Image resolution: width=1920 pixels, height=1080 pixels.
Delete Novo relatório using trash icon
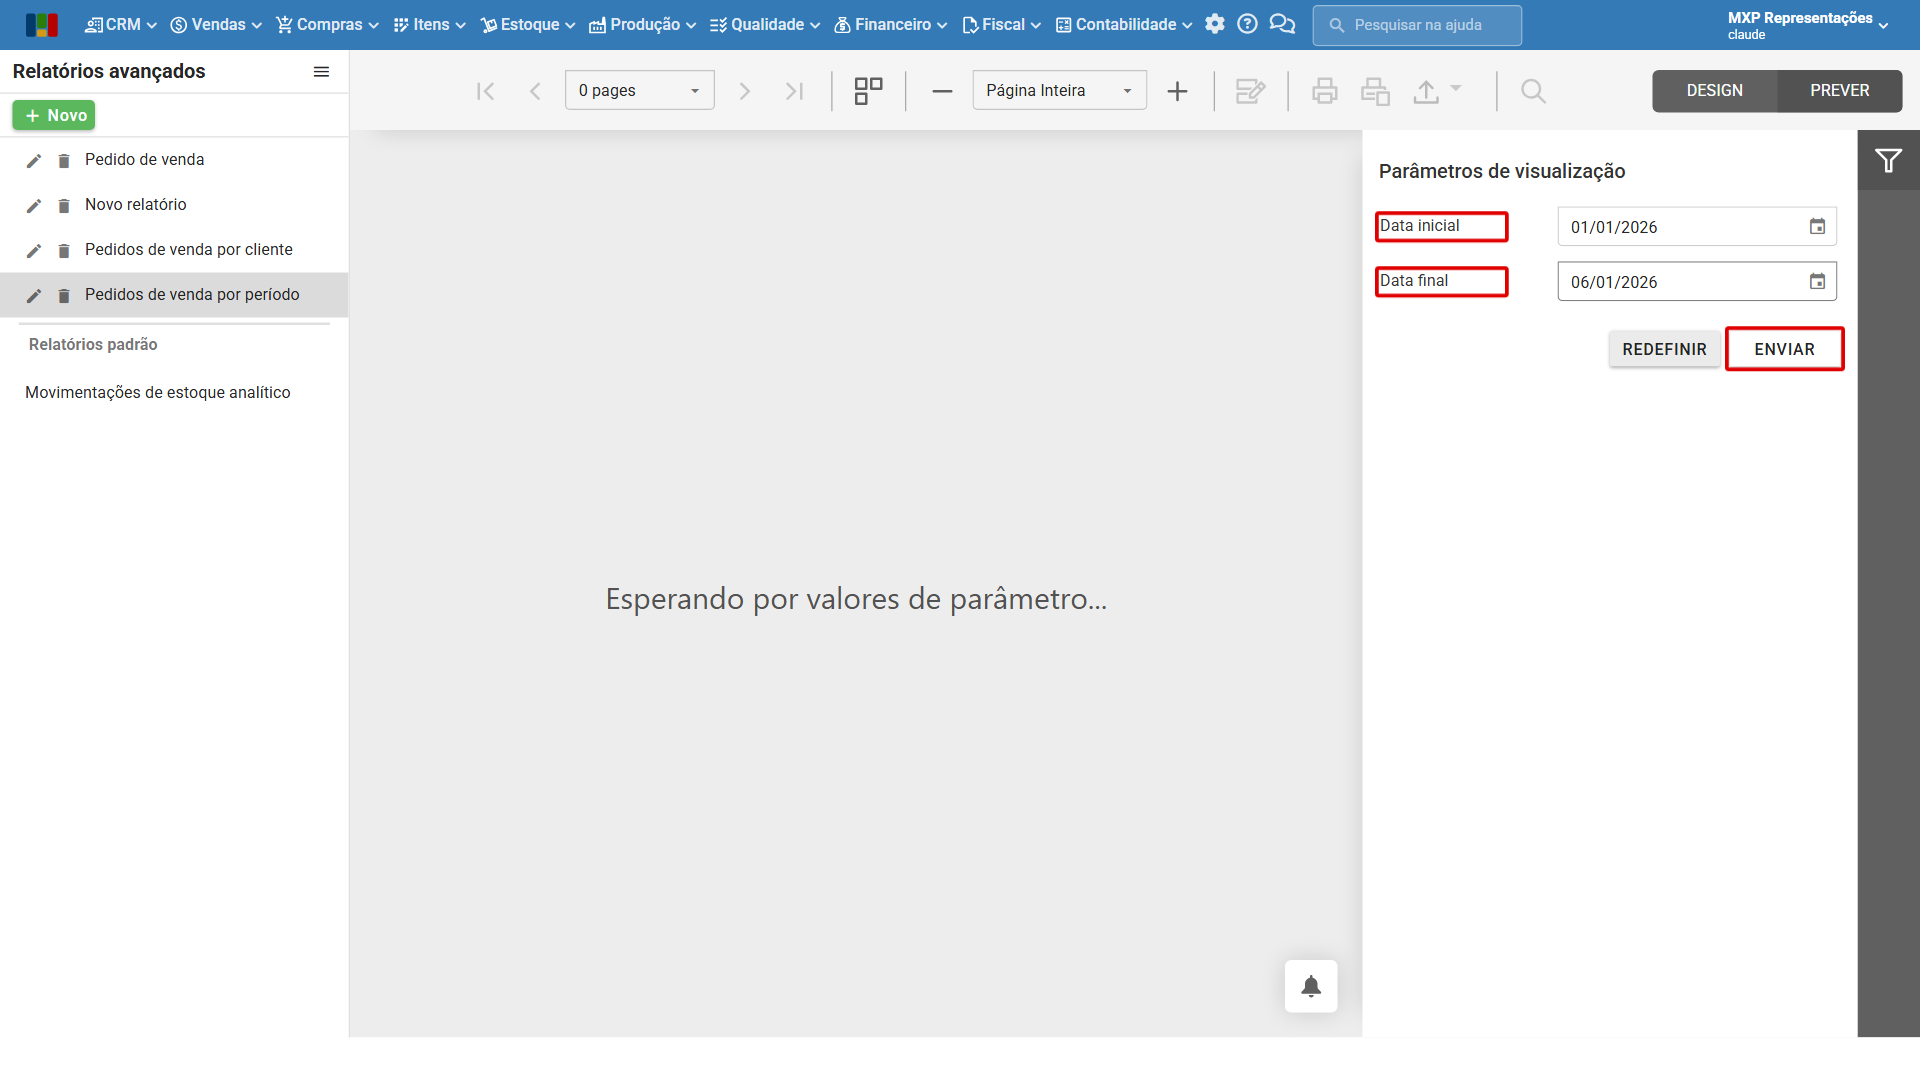(x=64, y=206)
